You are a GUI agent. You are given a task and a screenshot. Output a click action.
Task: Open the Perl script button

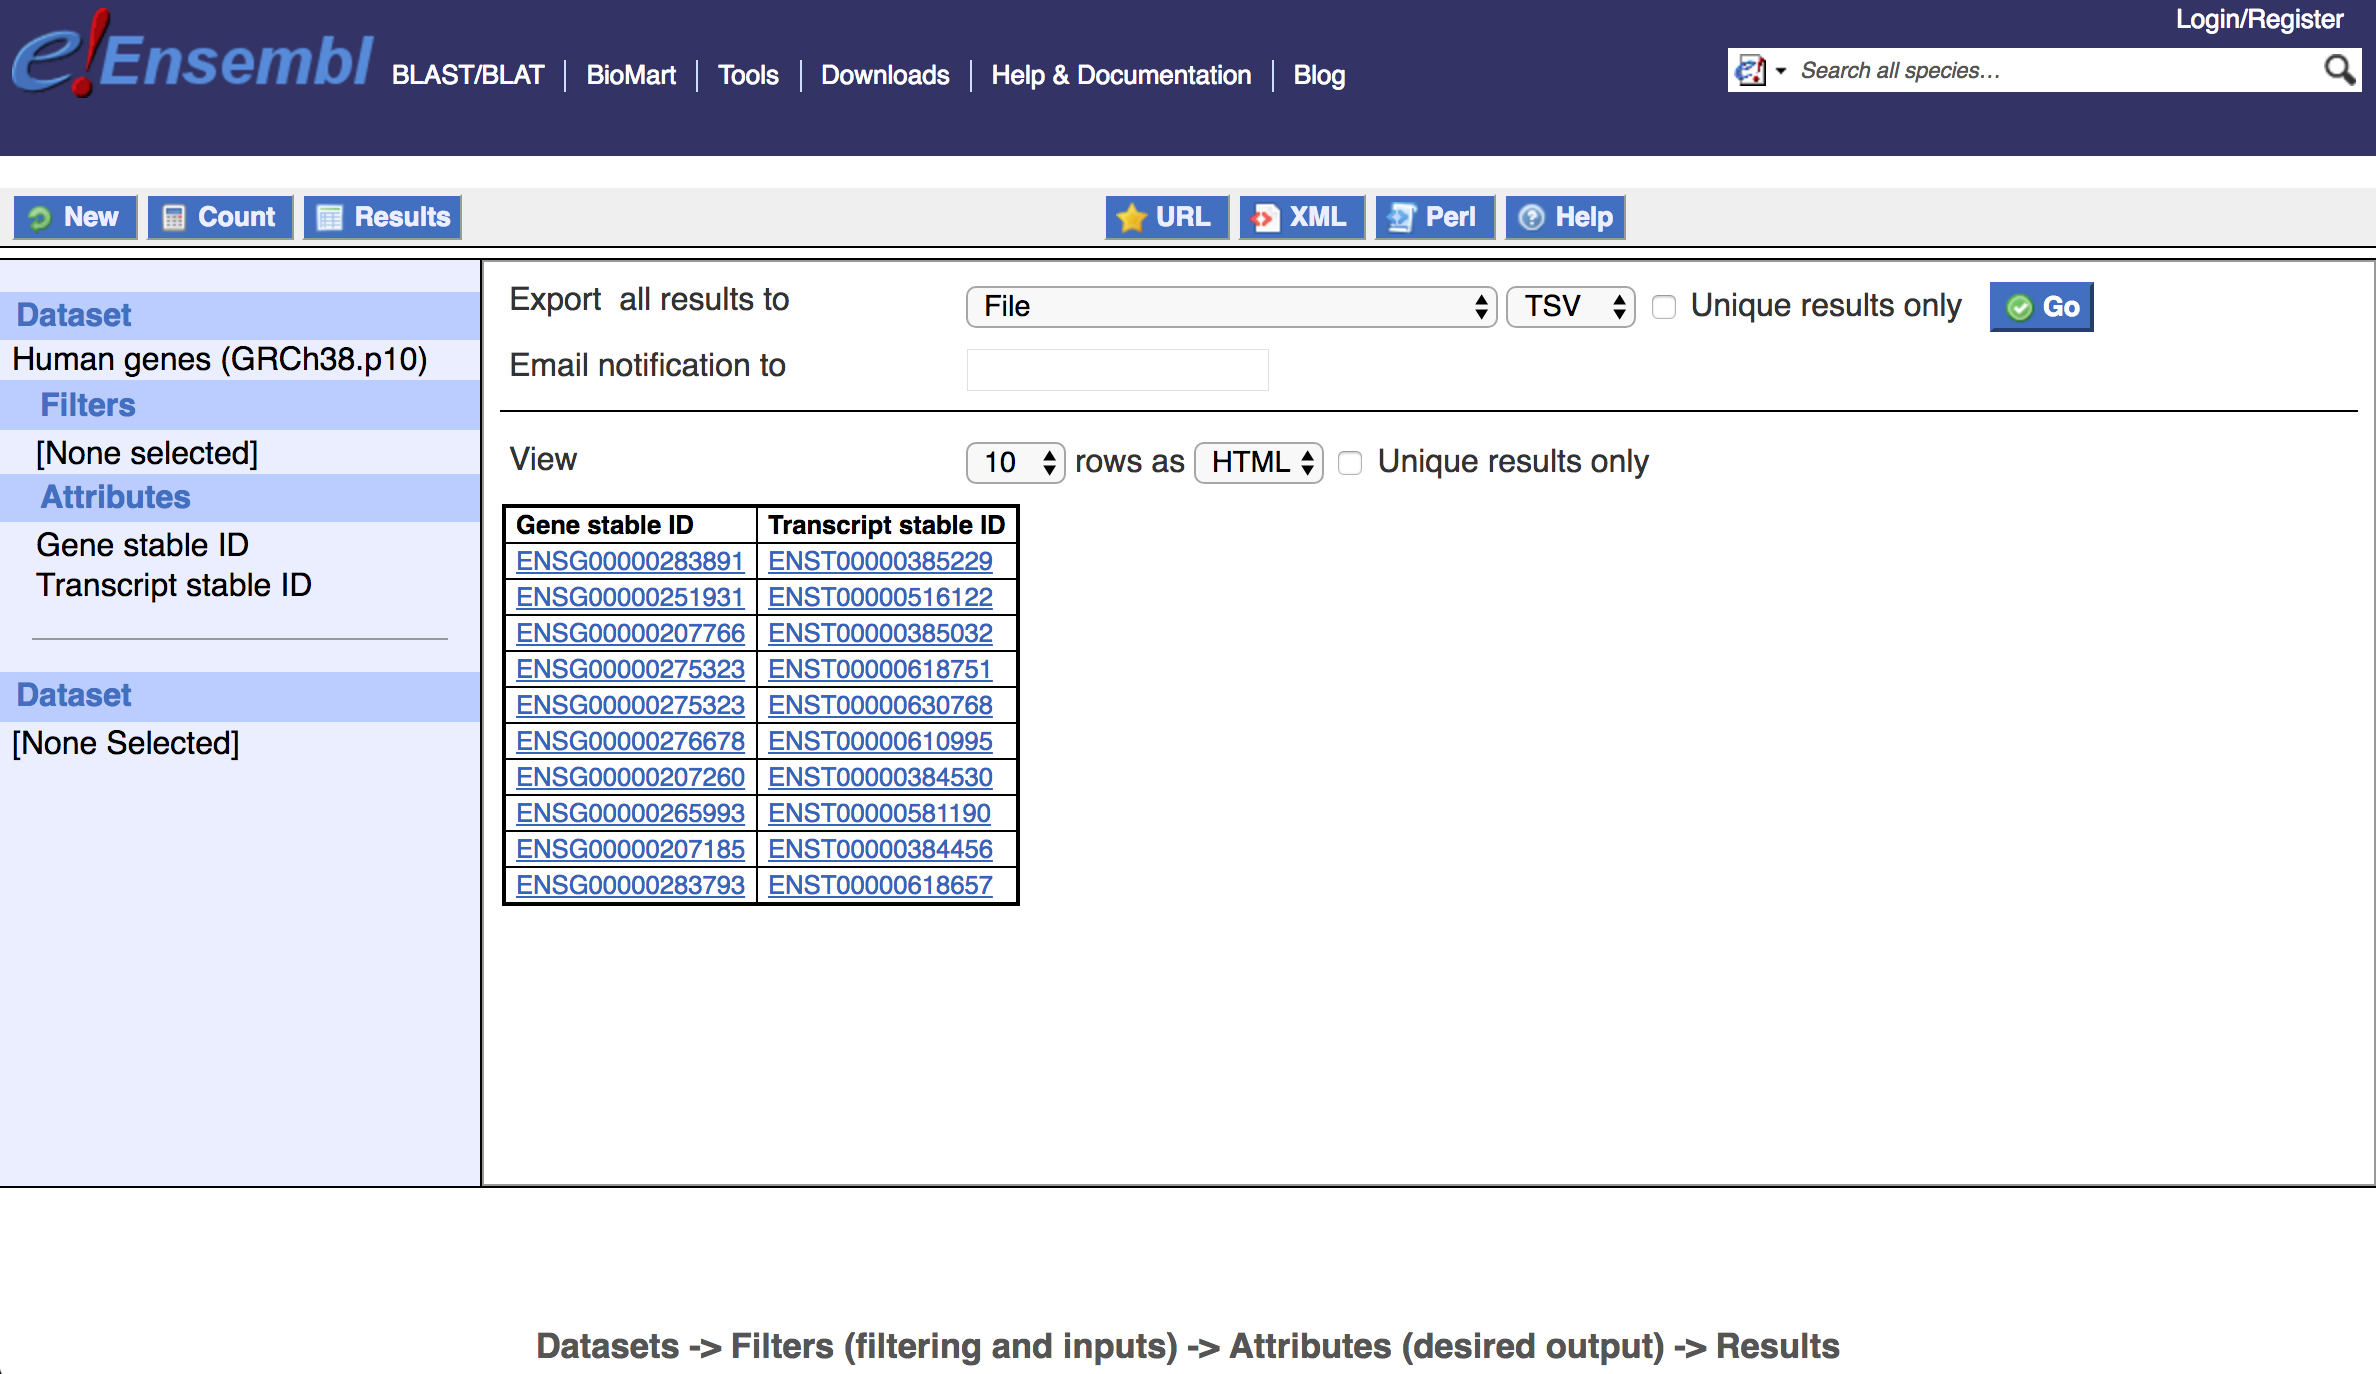pyautogui.click(x=1435, y=217)
